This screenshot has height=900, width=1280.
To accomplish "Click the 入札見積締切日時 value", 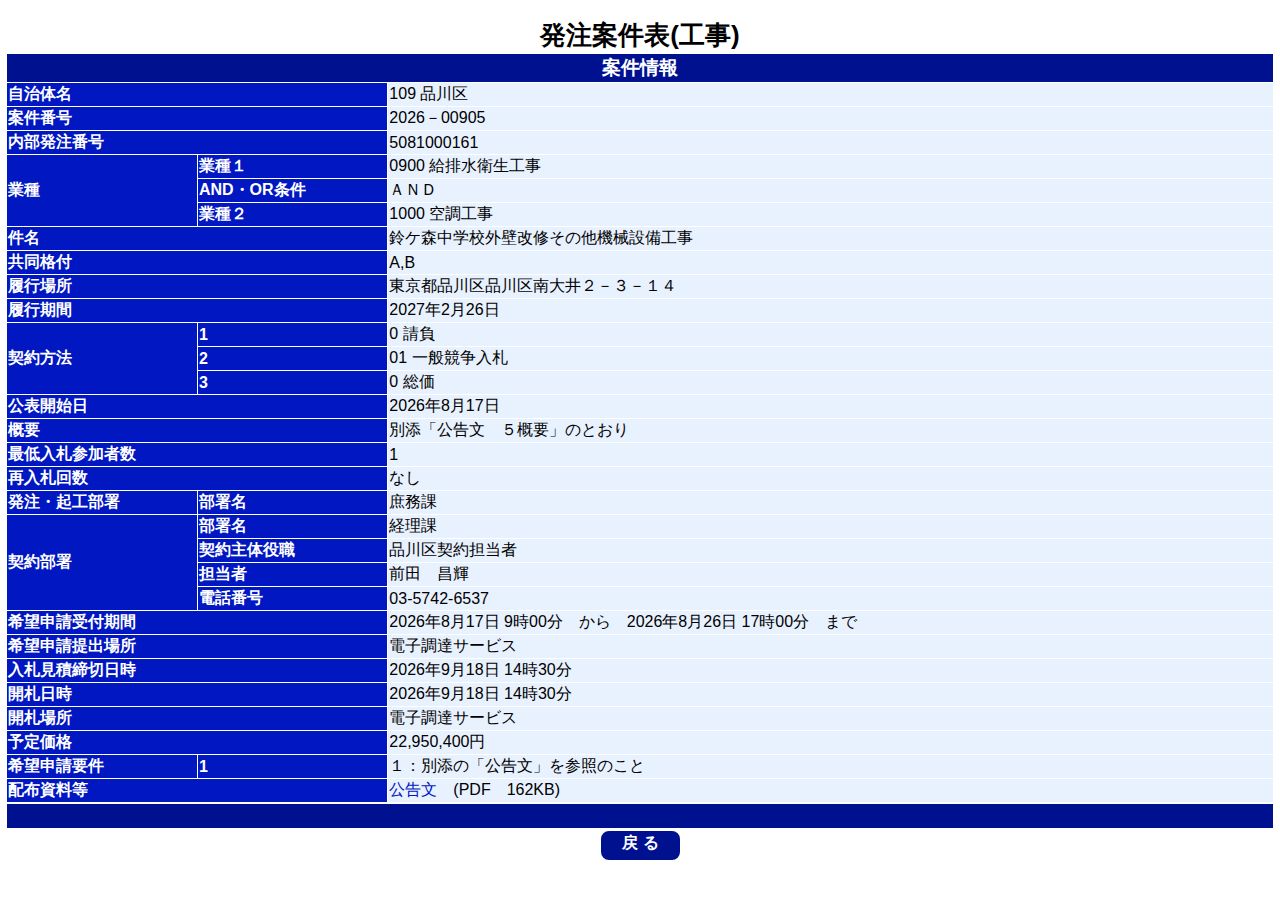I will click(480, 670).
